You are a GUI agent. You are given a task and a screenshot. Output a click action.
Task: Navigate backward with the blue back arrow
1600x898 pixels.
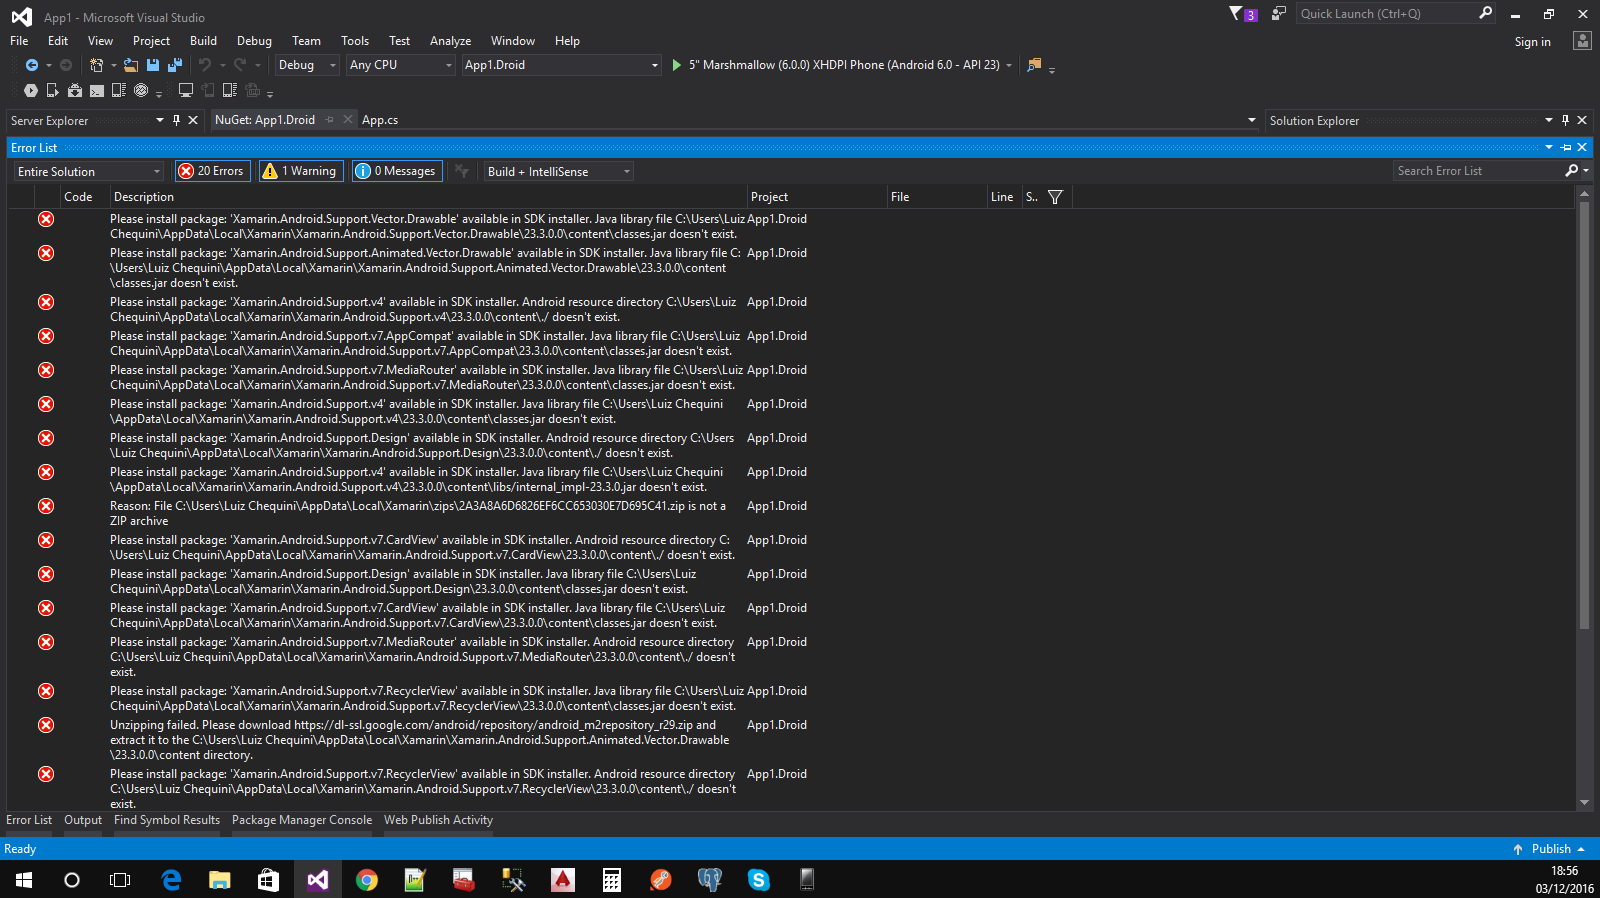32,65
